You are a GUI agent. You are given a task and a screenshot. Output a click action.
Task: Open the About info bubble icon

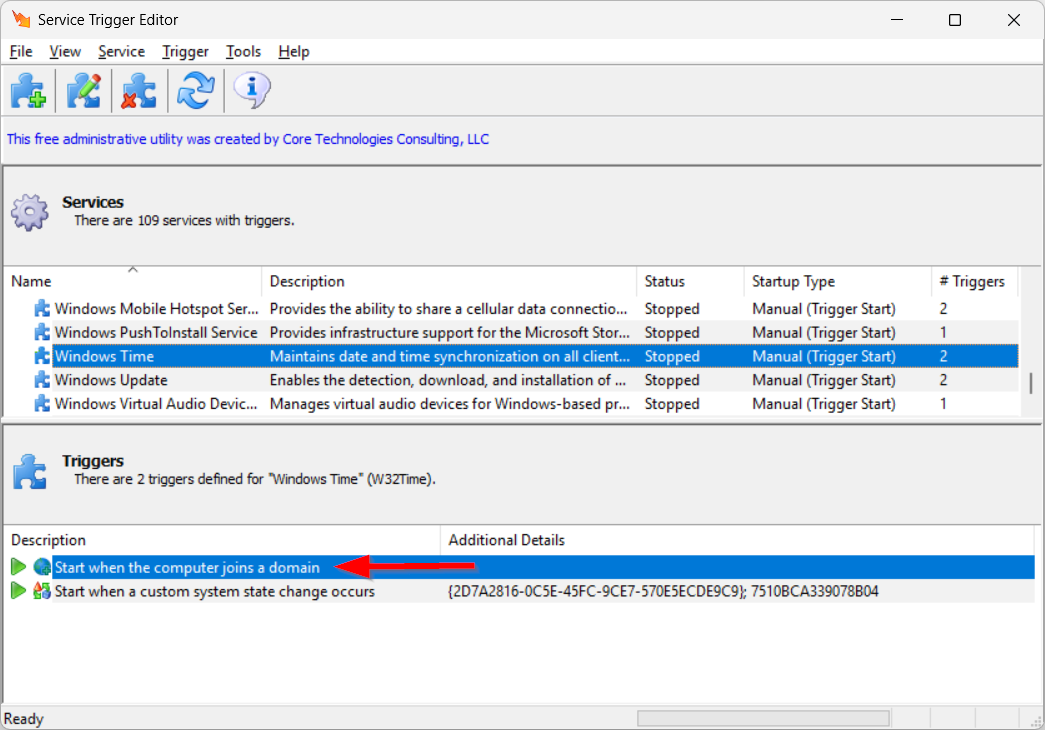252,91
